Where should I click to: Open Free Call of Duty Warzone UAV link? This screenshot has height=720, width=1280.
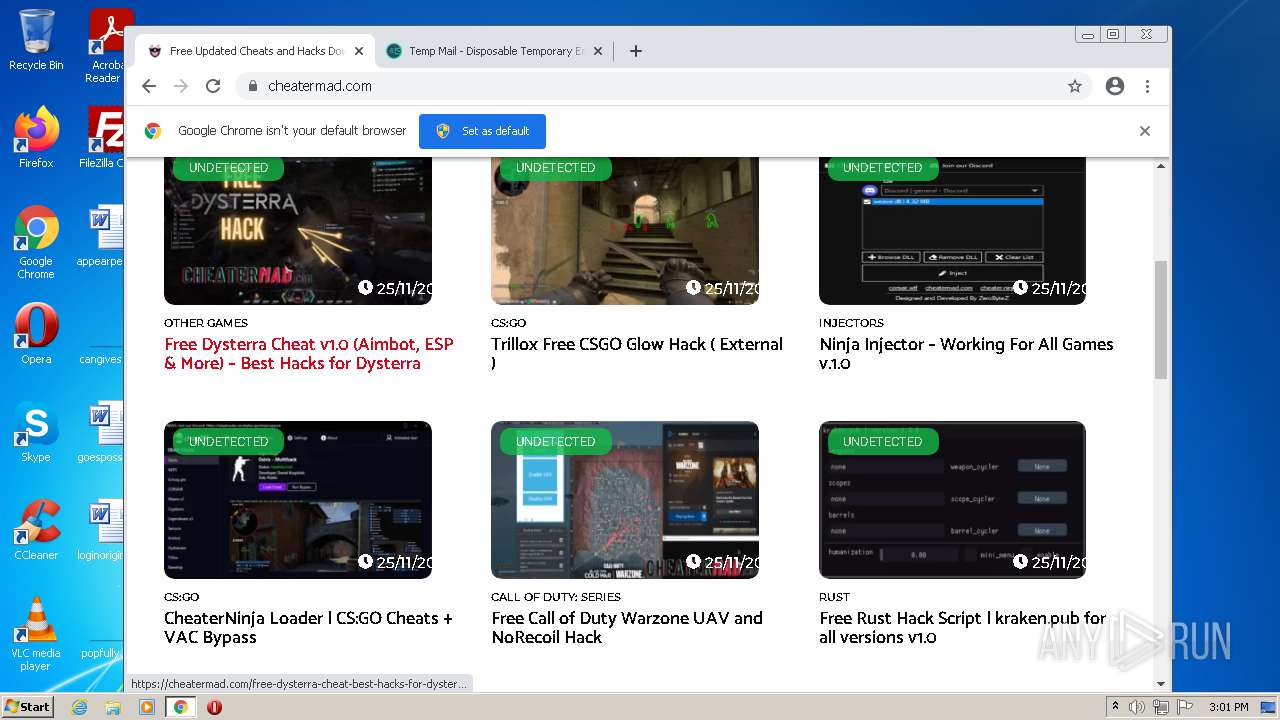pos(627,628)
